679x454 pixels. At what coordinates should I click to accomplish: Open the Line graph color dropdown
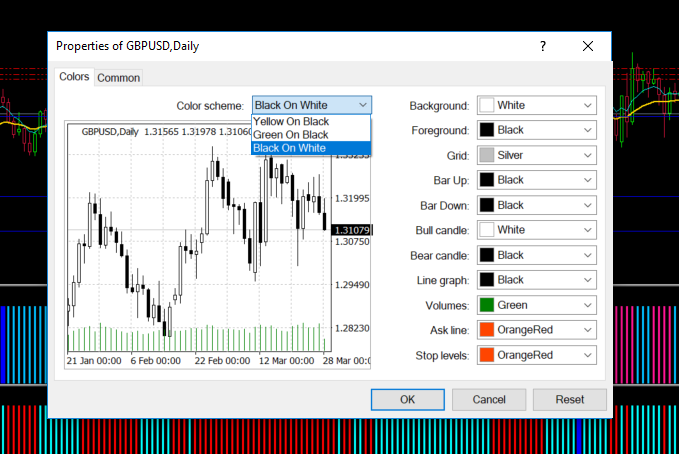click(x=537, y=280)
